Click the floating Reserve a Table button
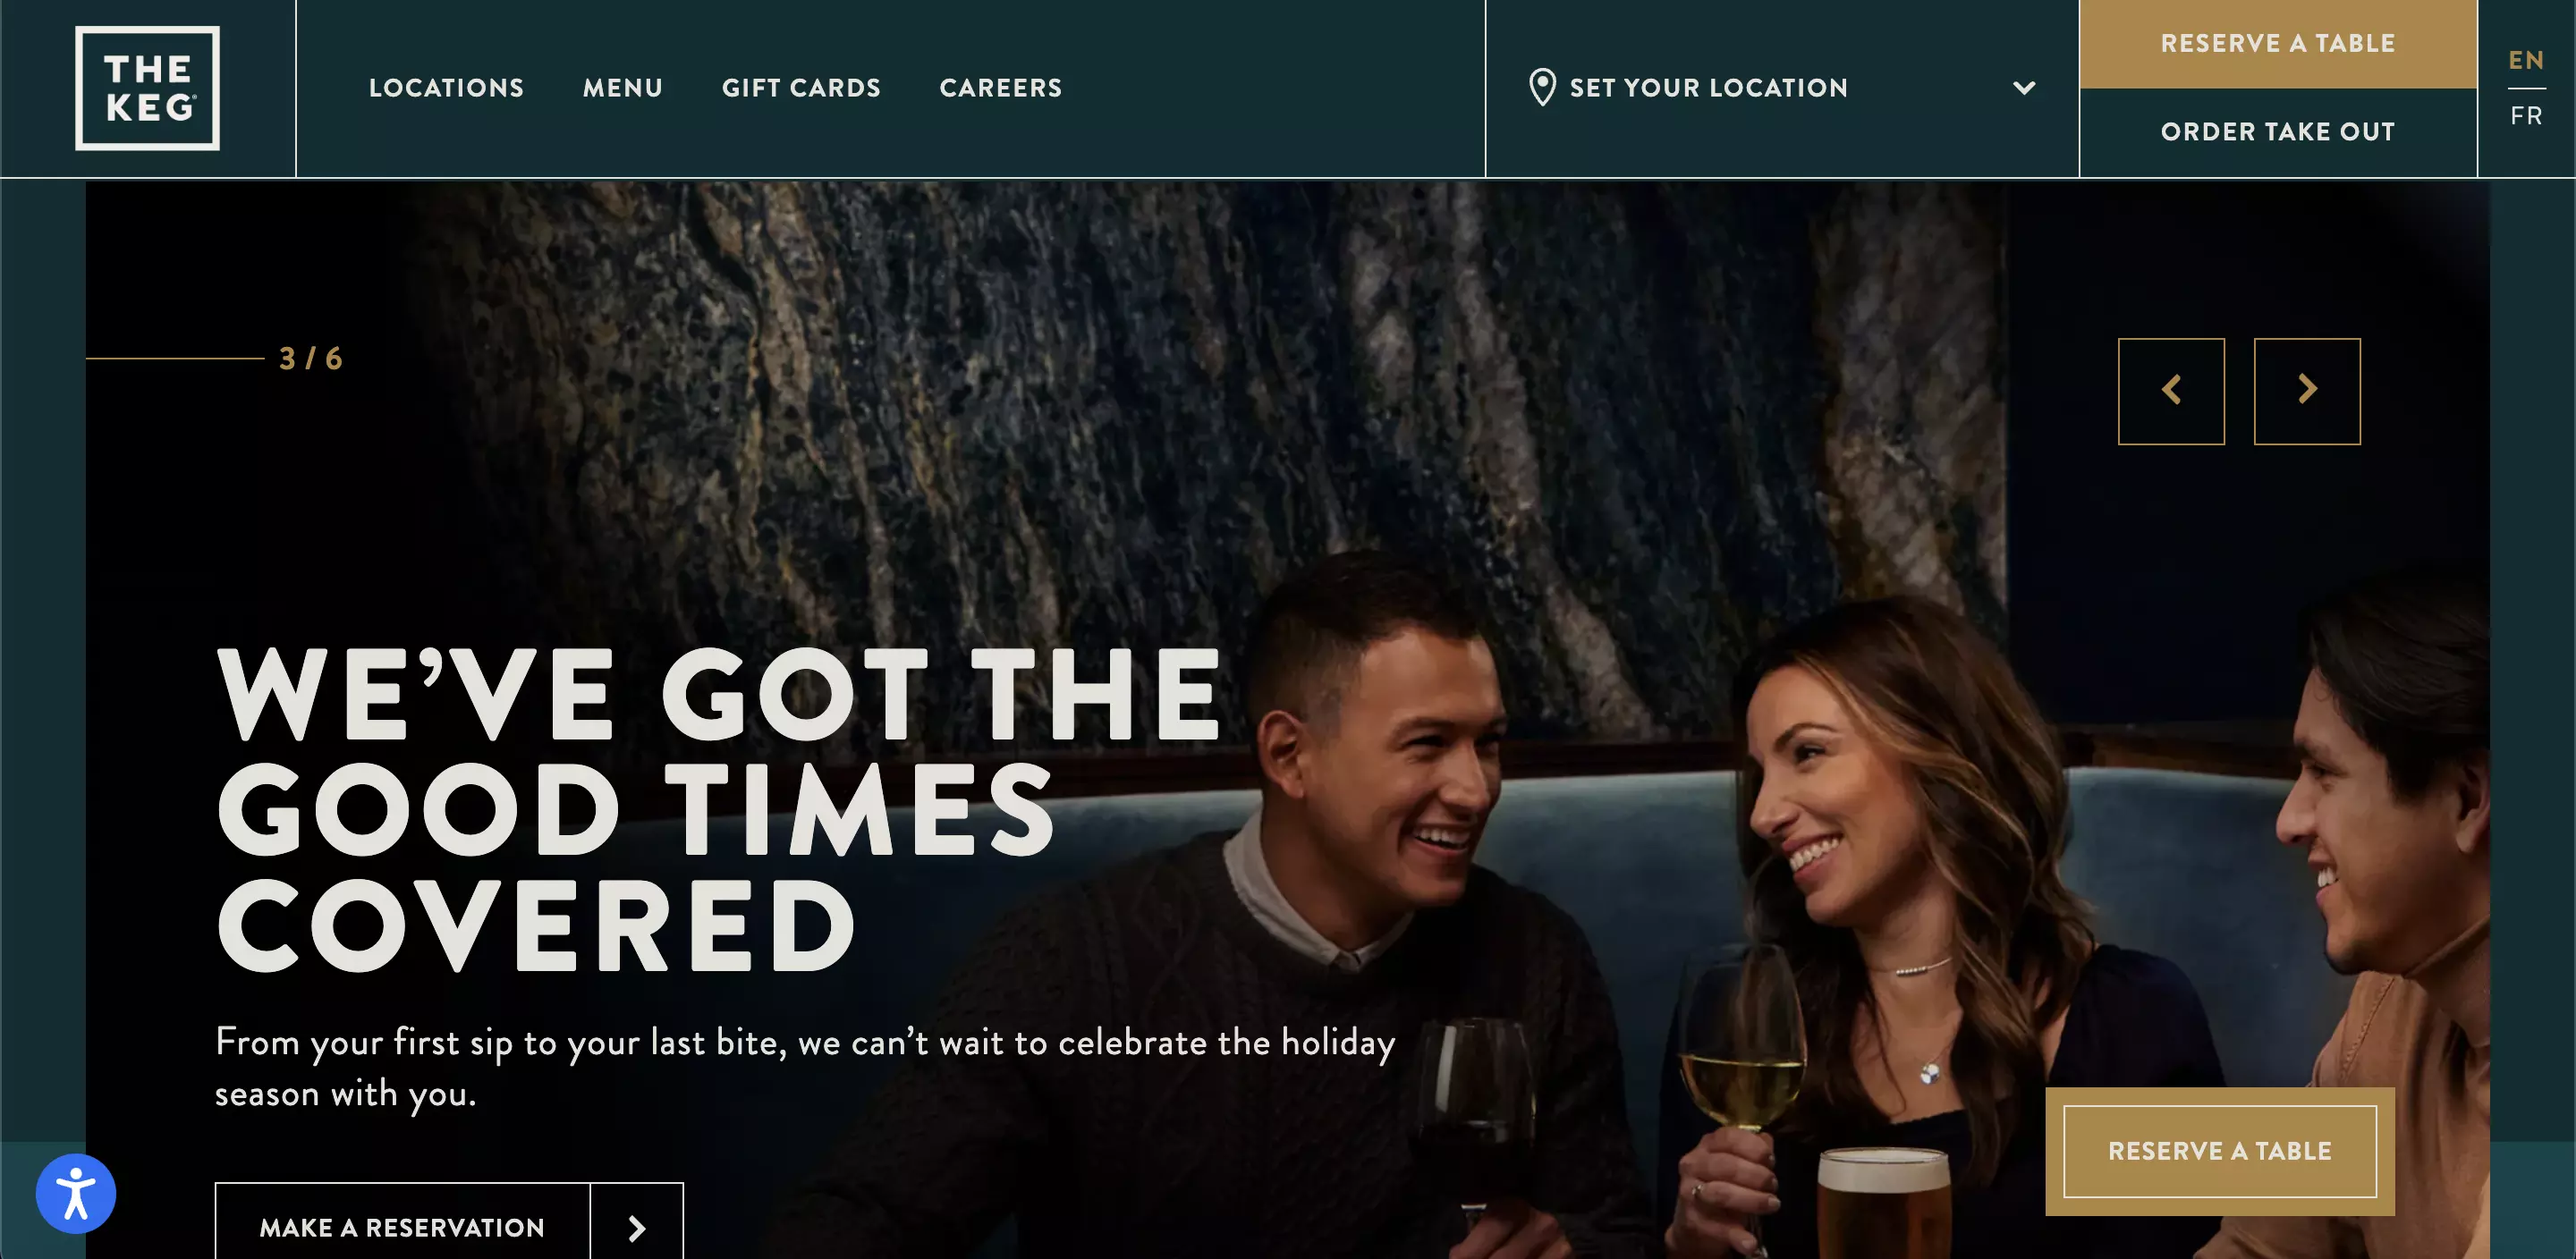The height and width of the screenshot is (1259, 2576). [x=2220, y=1151]
